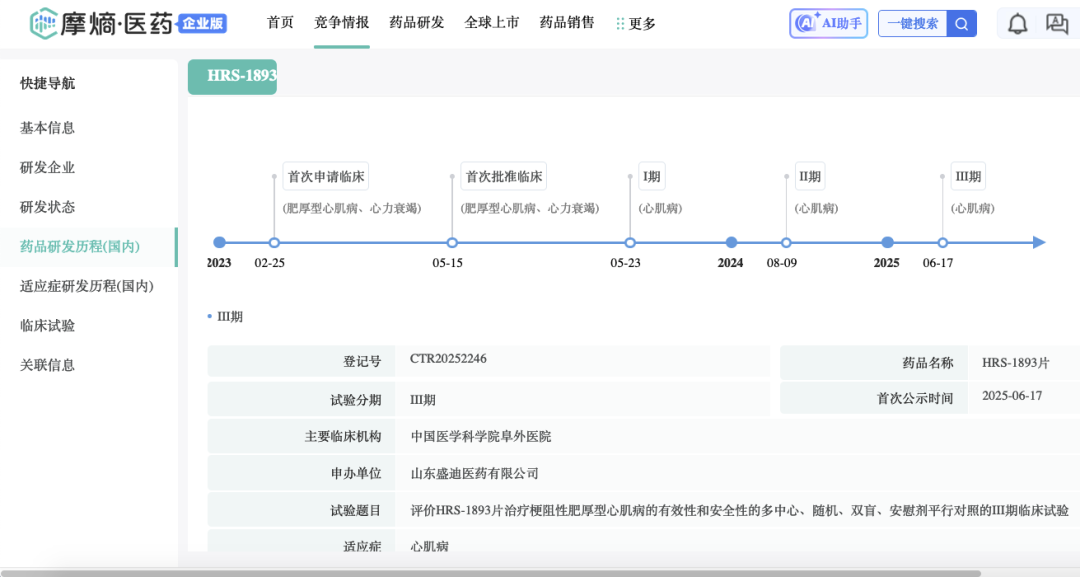Viewport: 1080px width, 577px height.
Task: Click the 一键搜索 button
Action: 912,24
